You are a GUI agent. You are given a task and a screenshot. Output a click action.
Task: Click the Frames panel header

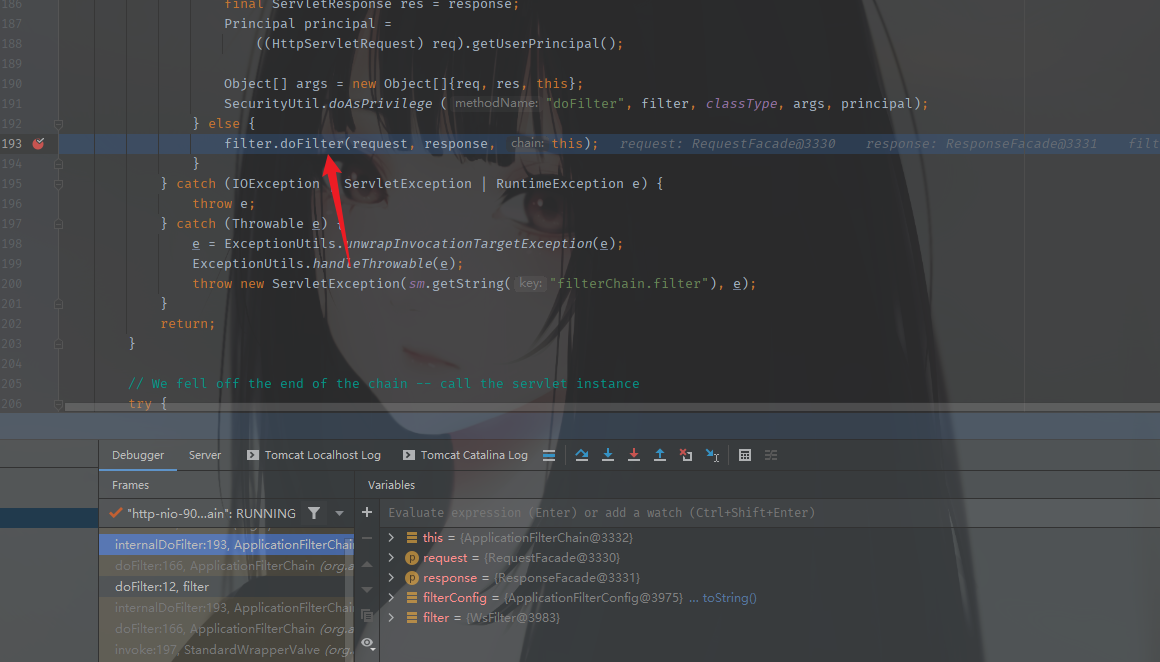(131, 485)
